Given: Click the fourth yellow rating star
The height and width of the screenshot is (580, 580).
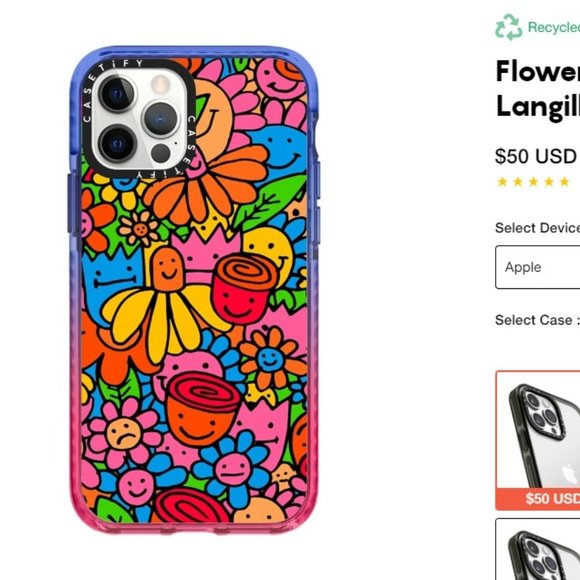Looking at the screenshot, I should [x=549, y=182].
